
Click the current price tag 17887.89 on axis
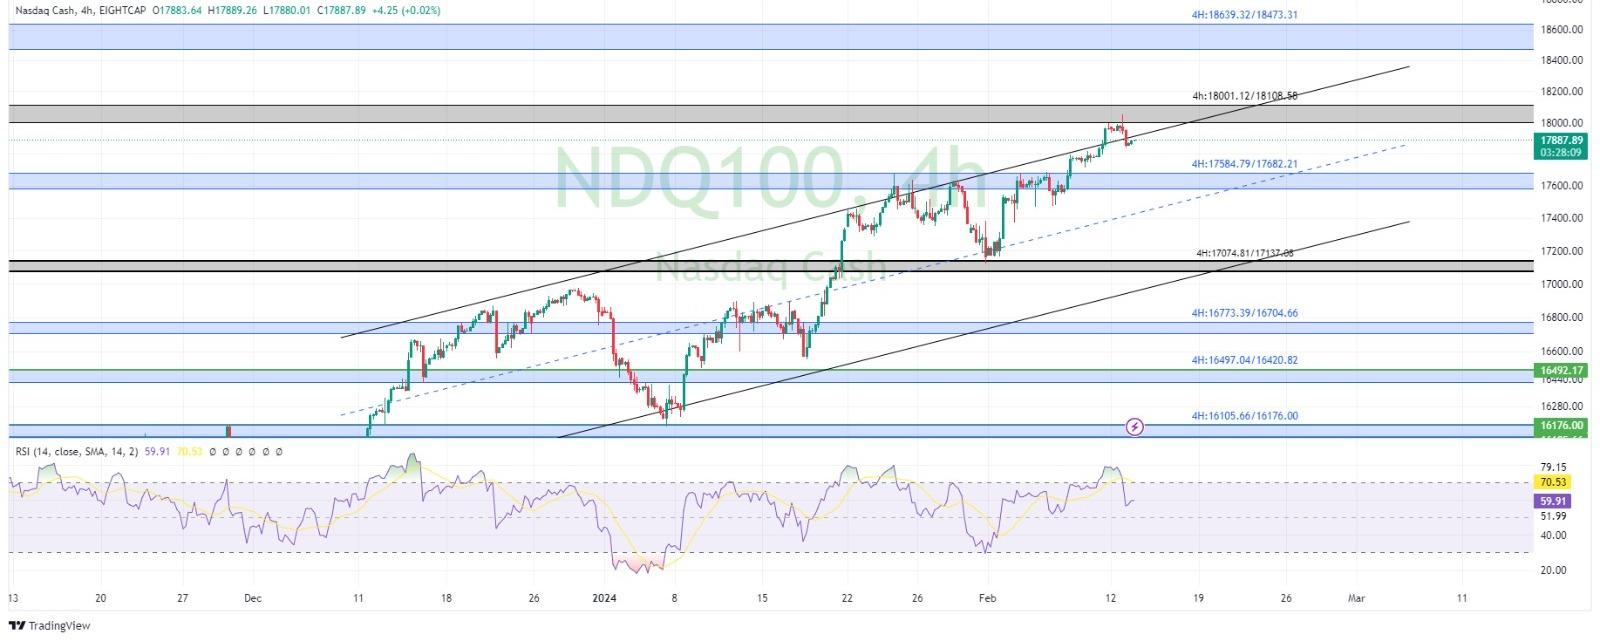[1561, 141]
